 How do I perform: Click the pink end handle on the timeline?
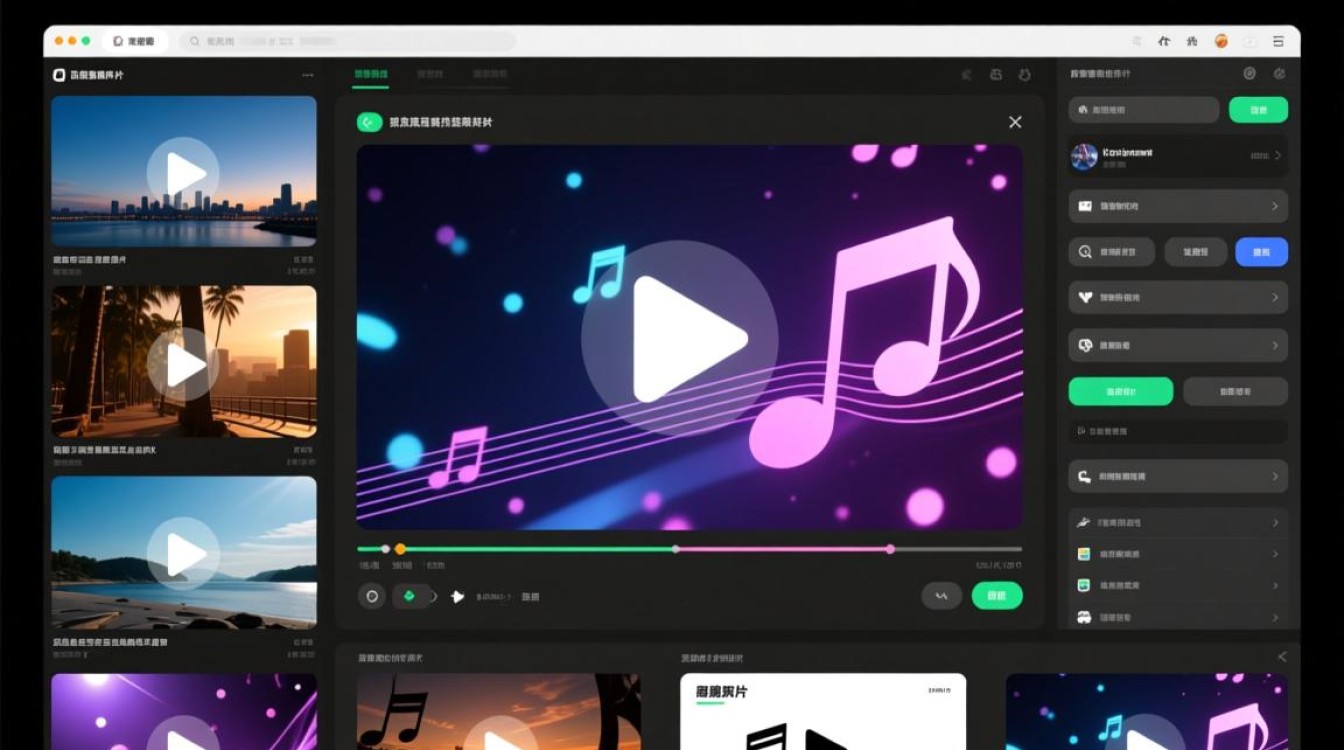pos(890,549)
